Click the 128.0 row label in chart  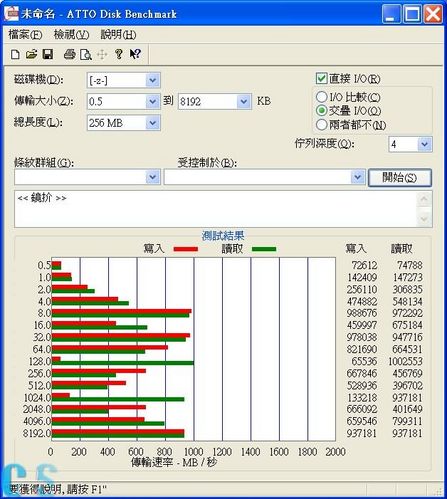pyautogui.click(x=39, y=361)
